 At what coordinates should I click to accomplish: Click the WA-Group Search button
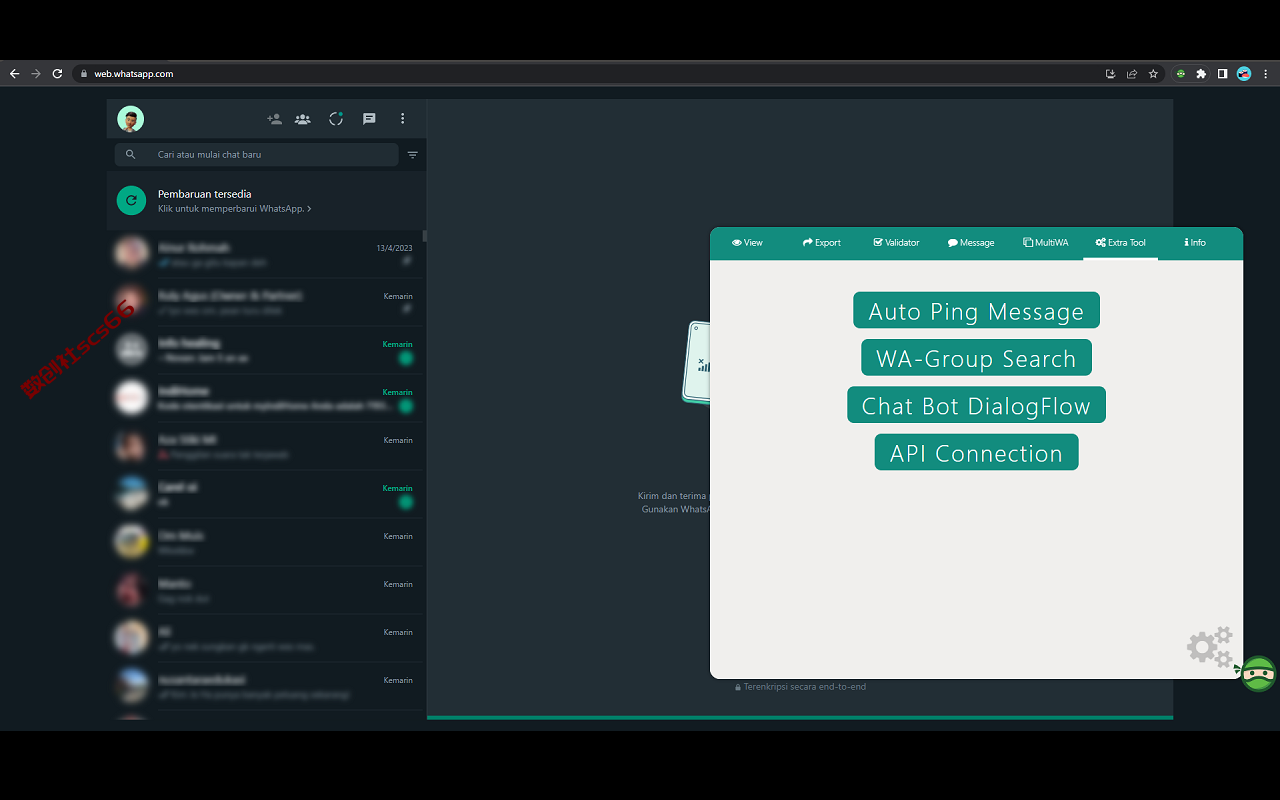click(976, 357)
